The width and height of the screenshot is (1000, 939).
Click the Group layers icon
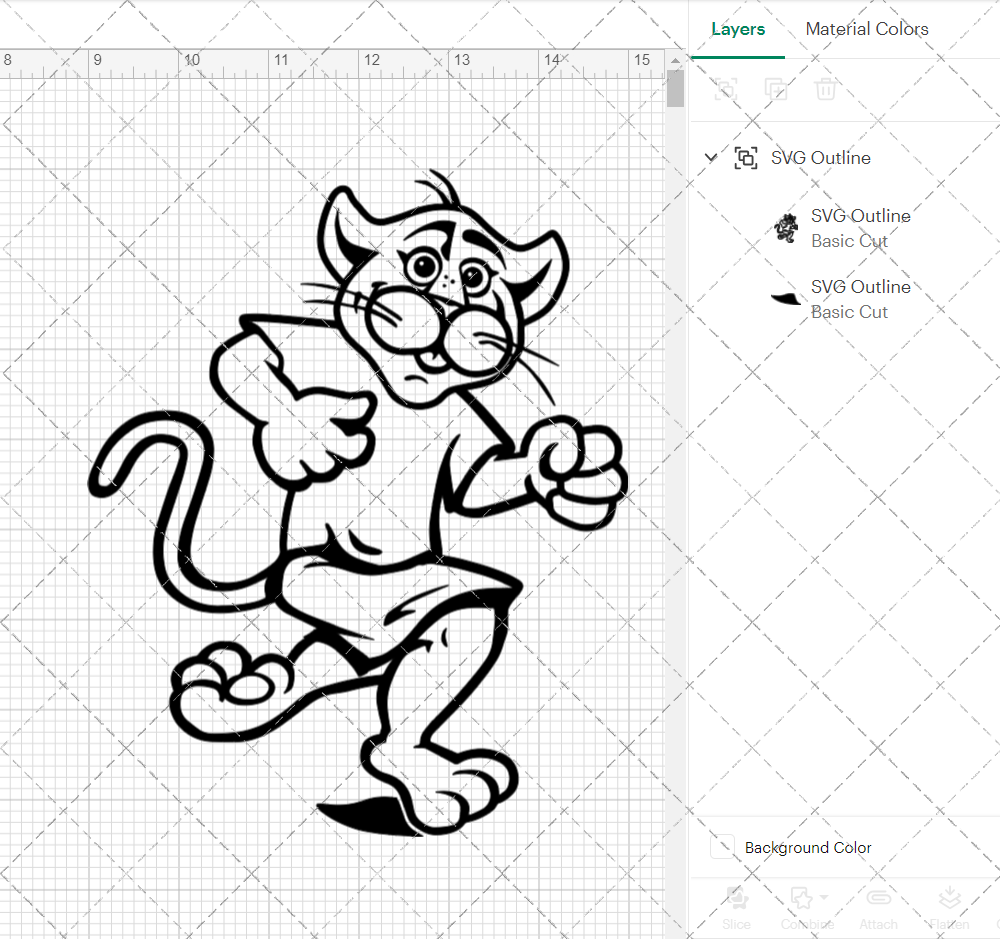[726, 89]
